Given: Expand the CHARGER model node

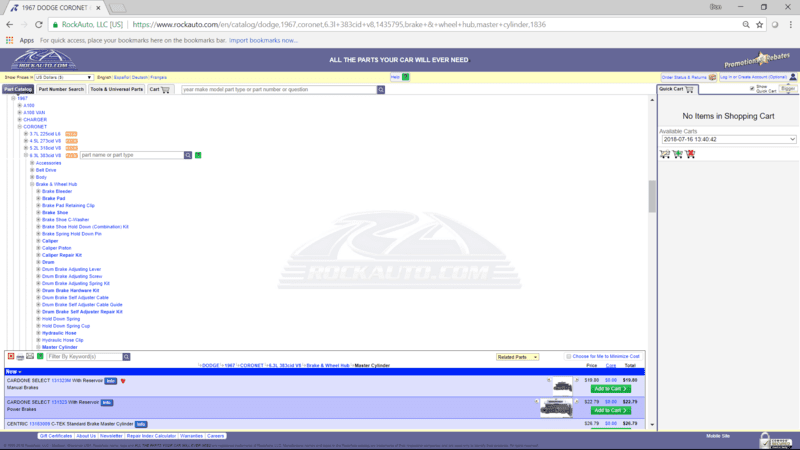Looking at the screenshot, I should tap(19, 120).
